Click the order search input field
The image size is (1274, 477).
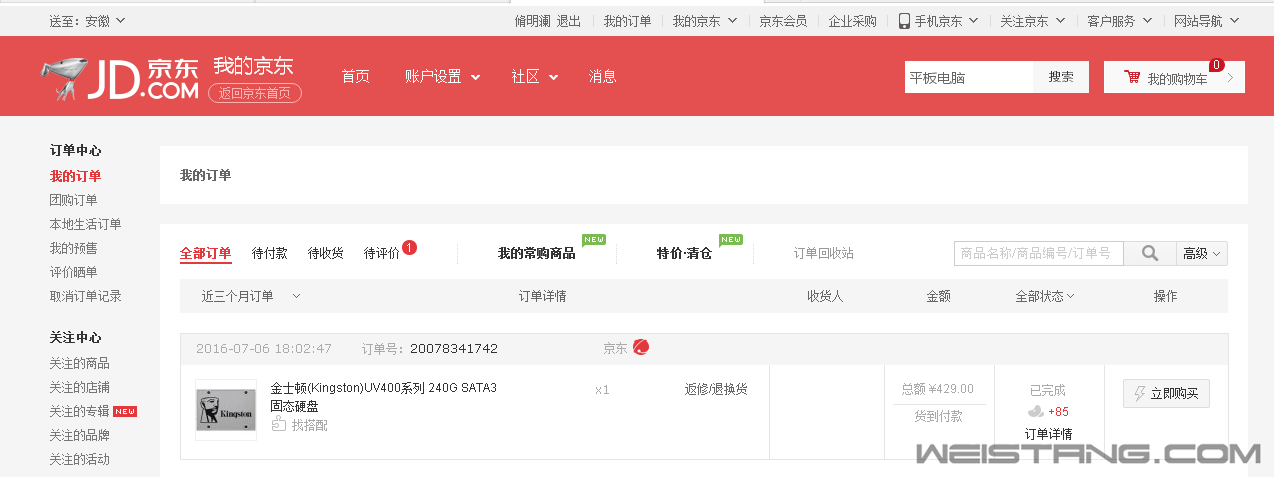click(1039, 254)
